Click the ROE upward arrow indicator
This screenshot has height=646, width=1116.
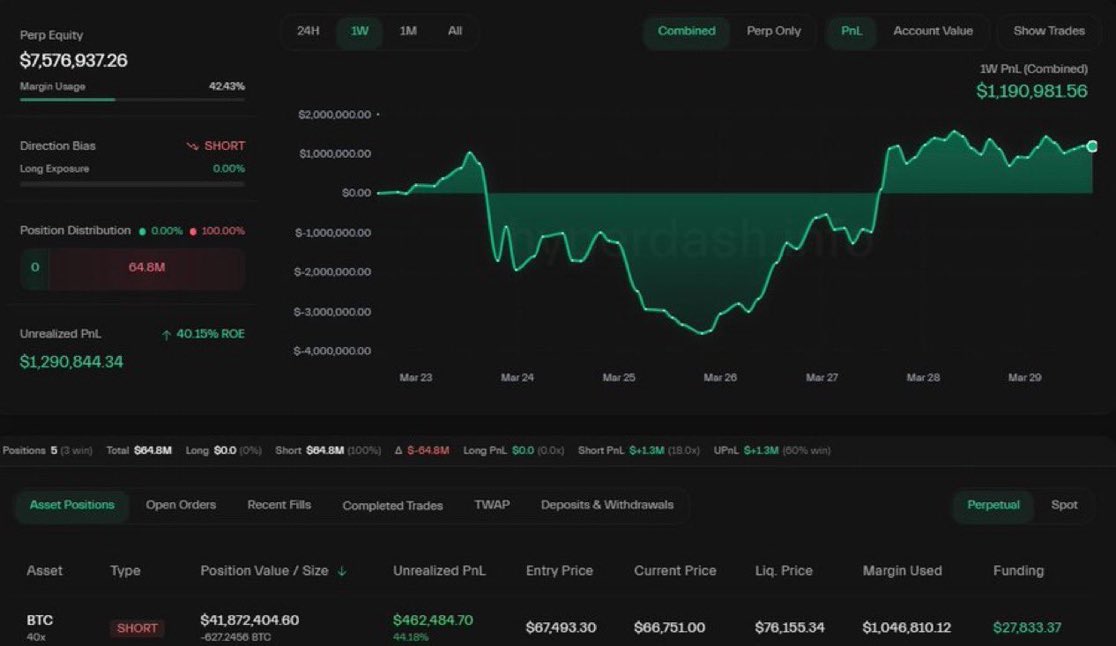click(x=166, y=333)
